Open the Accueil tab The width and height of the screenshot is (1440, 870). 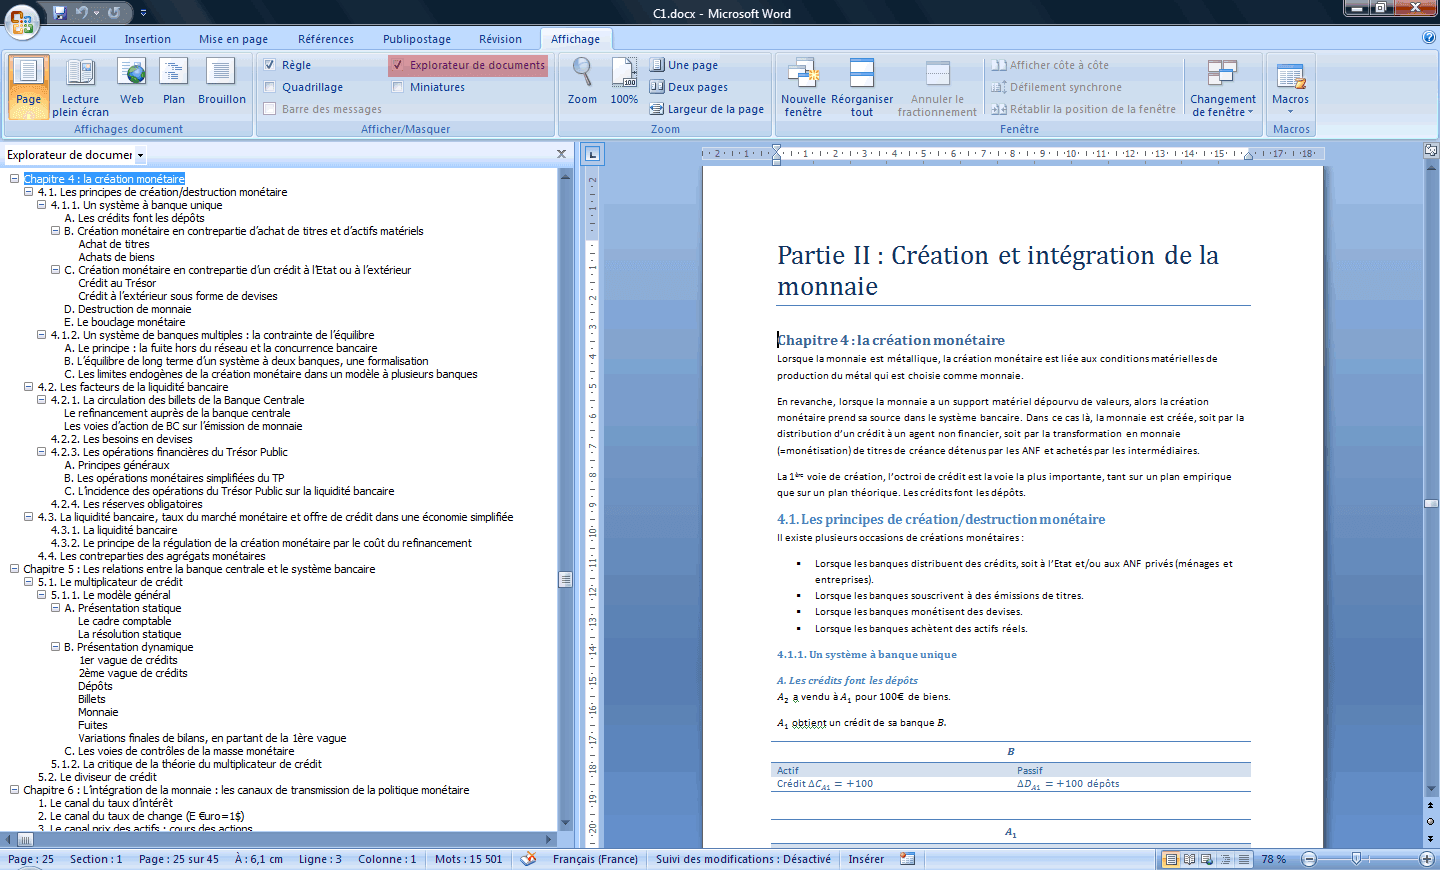[x=78, y=39]
